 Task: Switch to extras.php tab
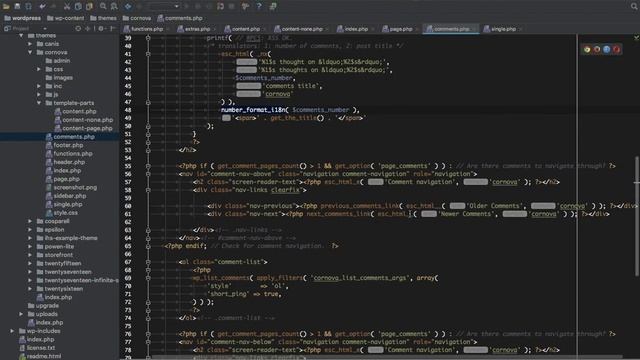pyautogui.click(x=197, y=29)
